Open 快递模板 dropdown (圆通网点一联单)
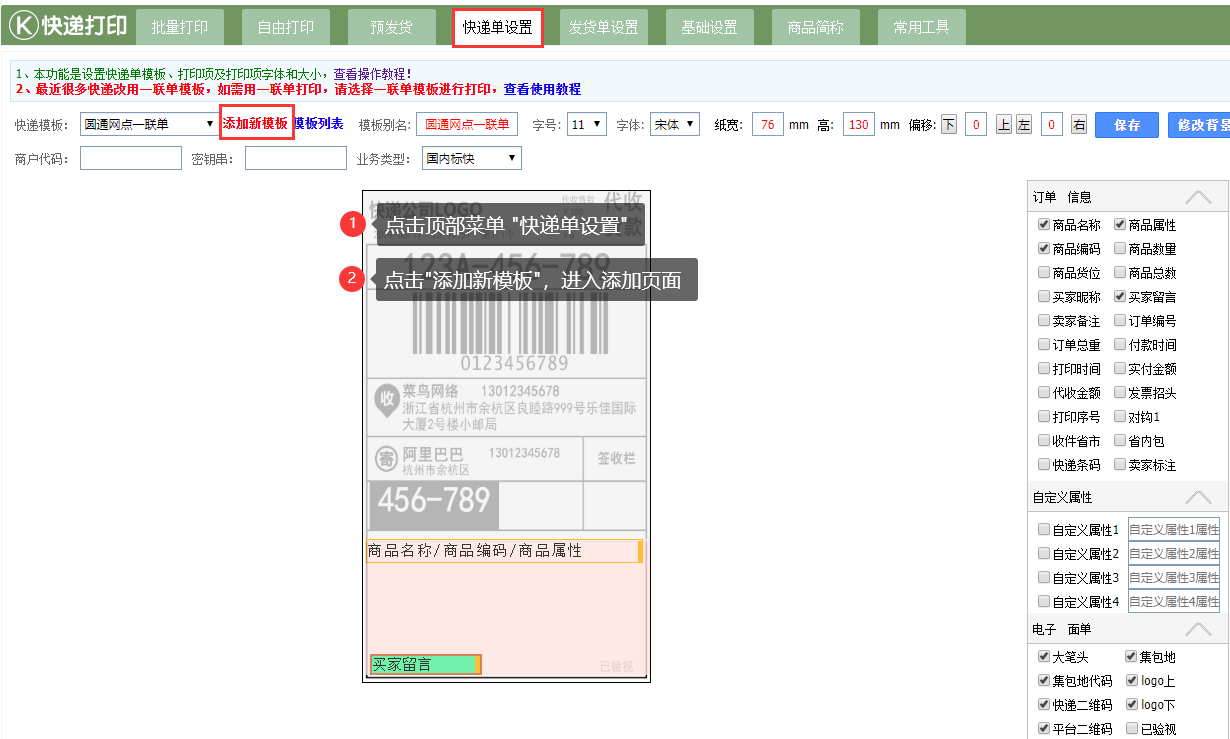Viewport: 1230px width, 739px height. pos(149,125)
